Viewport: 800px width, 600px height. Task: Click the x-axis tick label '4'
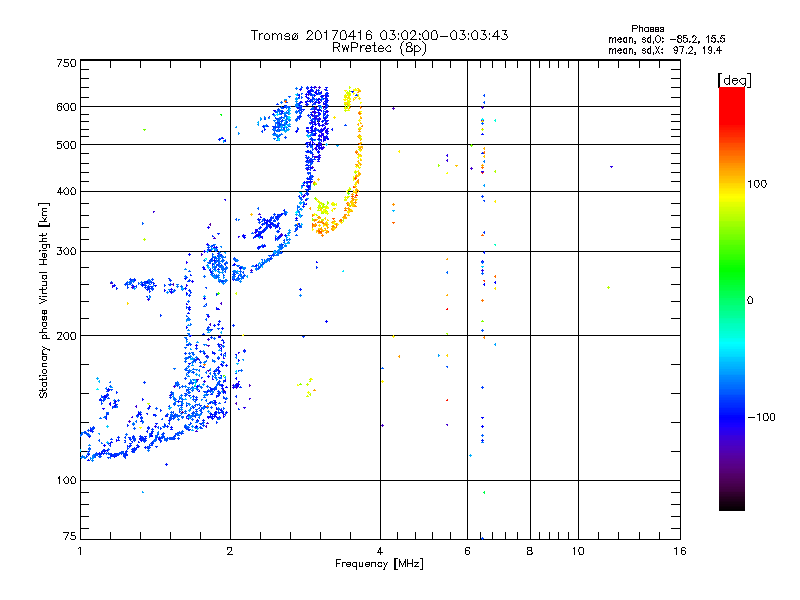(x=380, y=551)
